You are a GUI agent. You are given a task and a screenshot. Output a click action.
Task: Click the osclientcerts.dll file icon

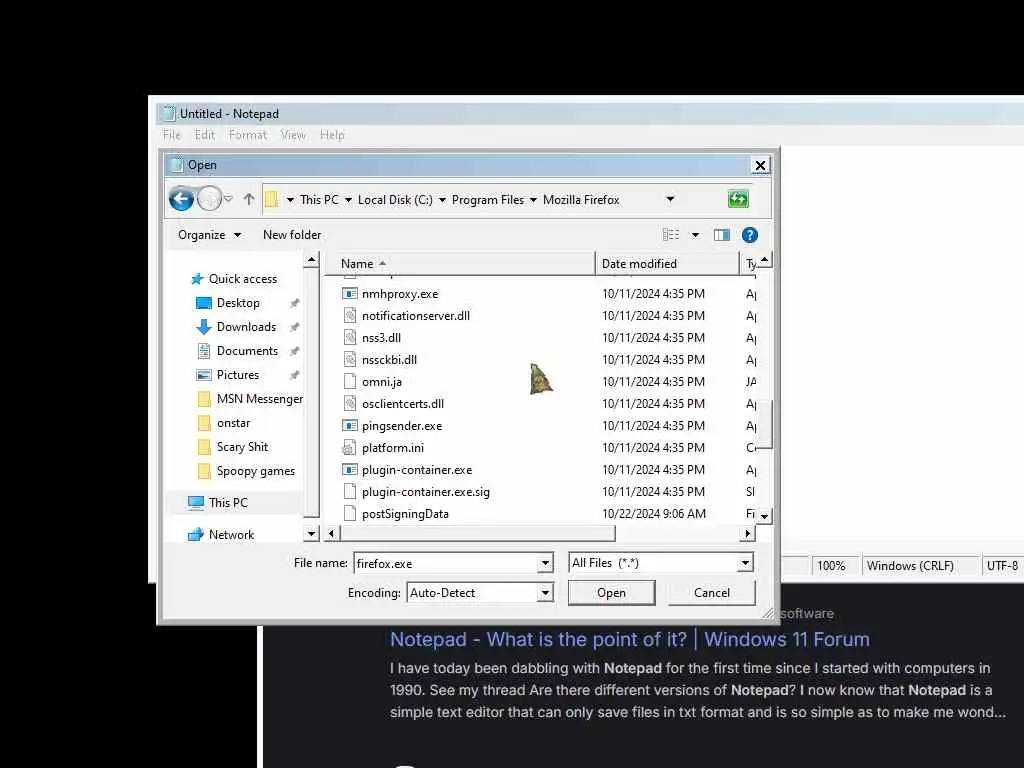pyautogui.click(x=350, y=404)
